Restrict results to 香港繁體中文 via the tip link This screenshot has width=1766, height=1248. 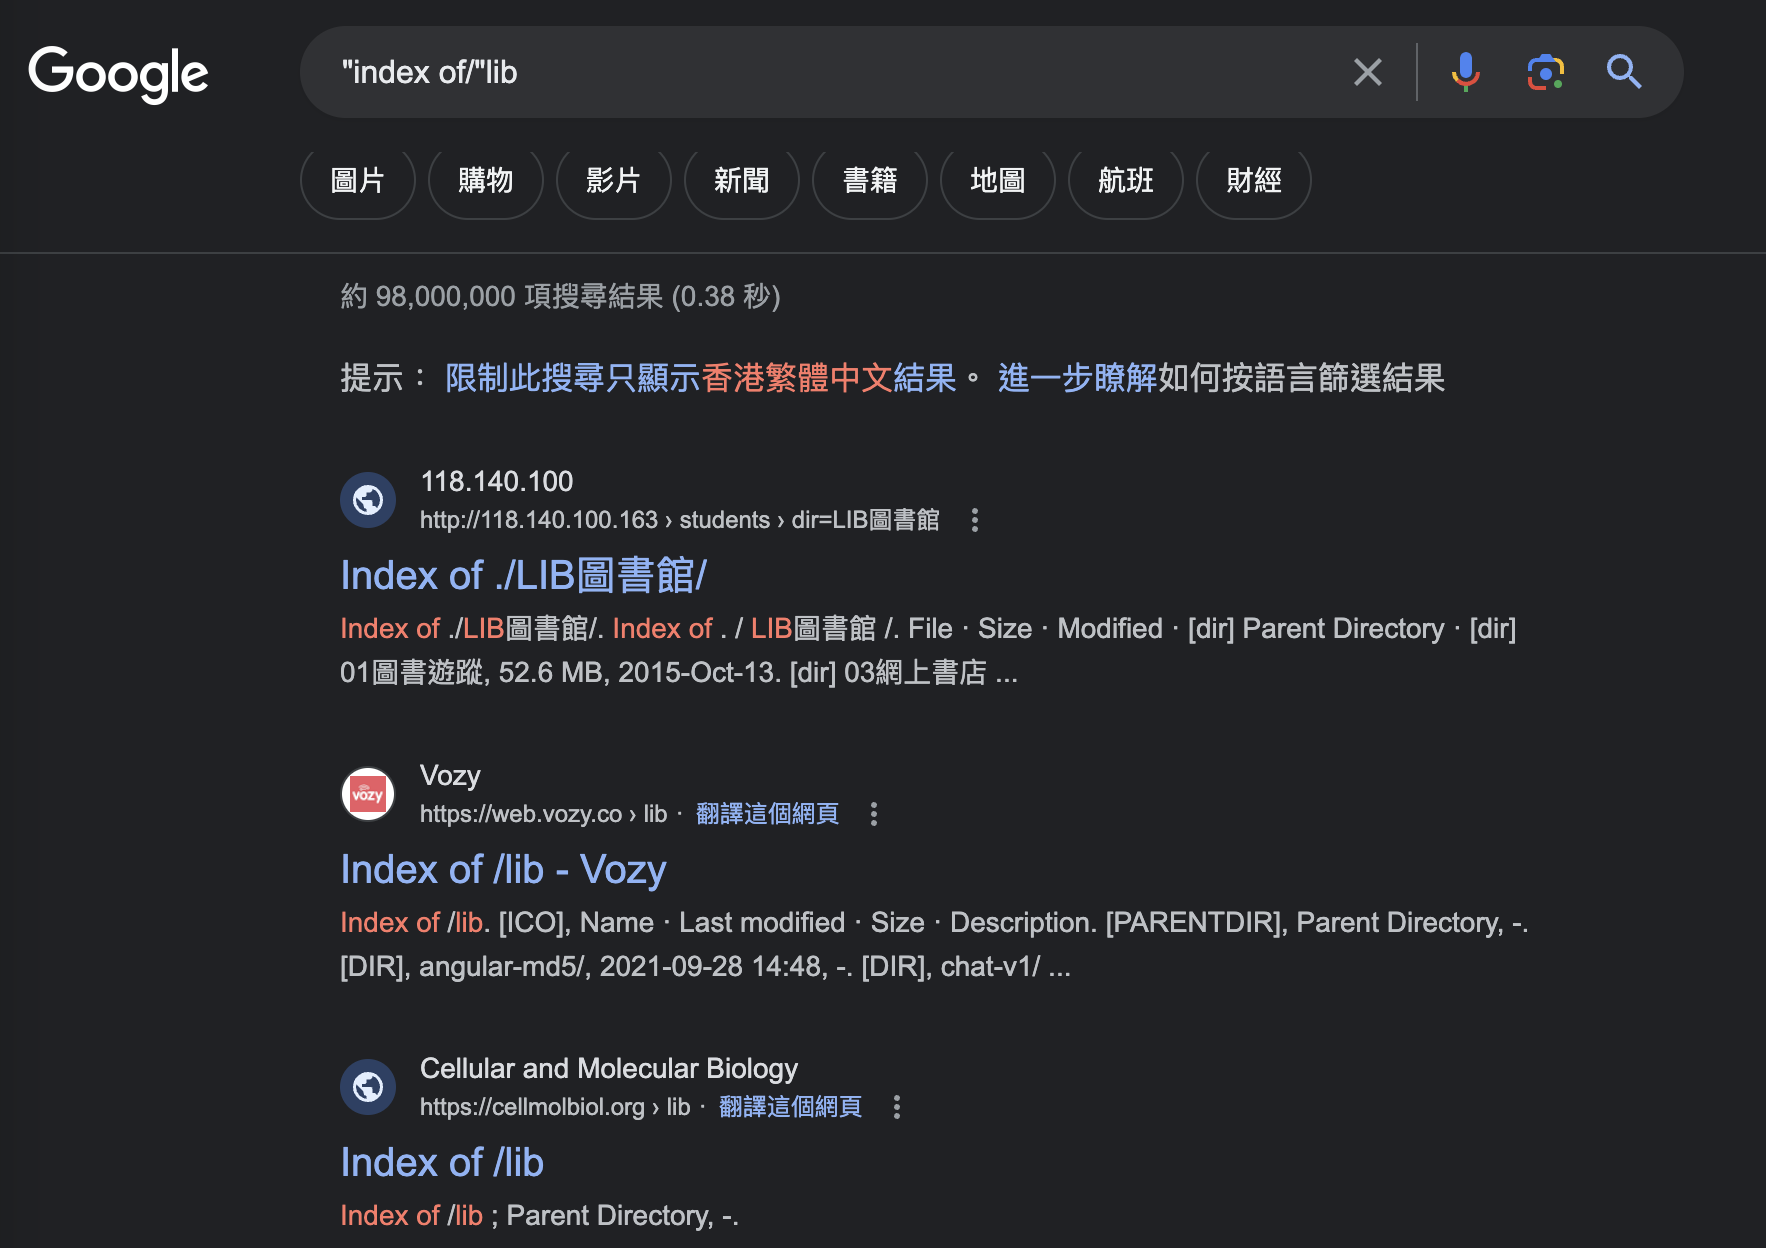(700, 379)
